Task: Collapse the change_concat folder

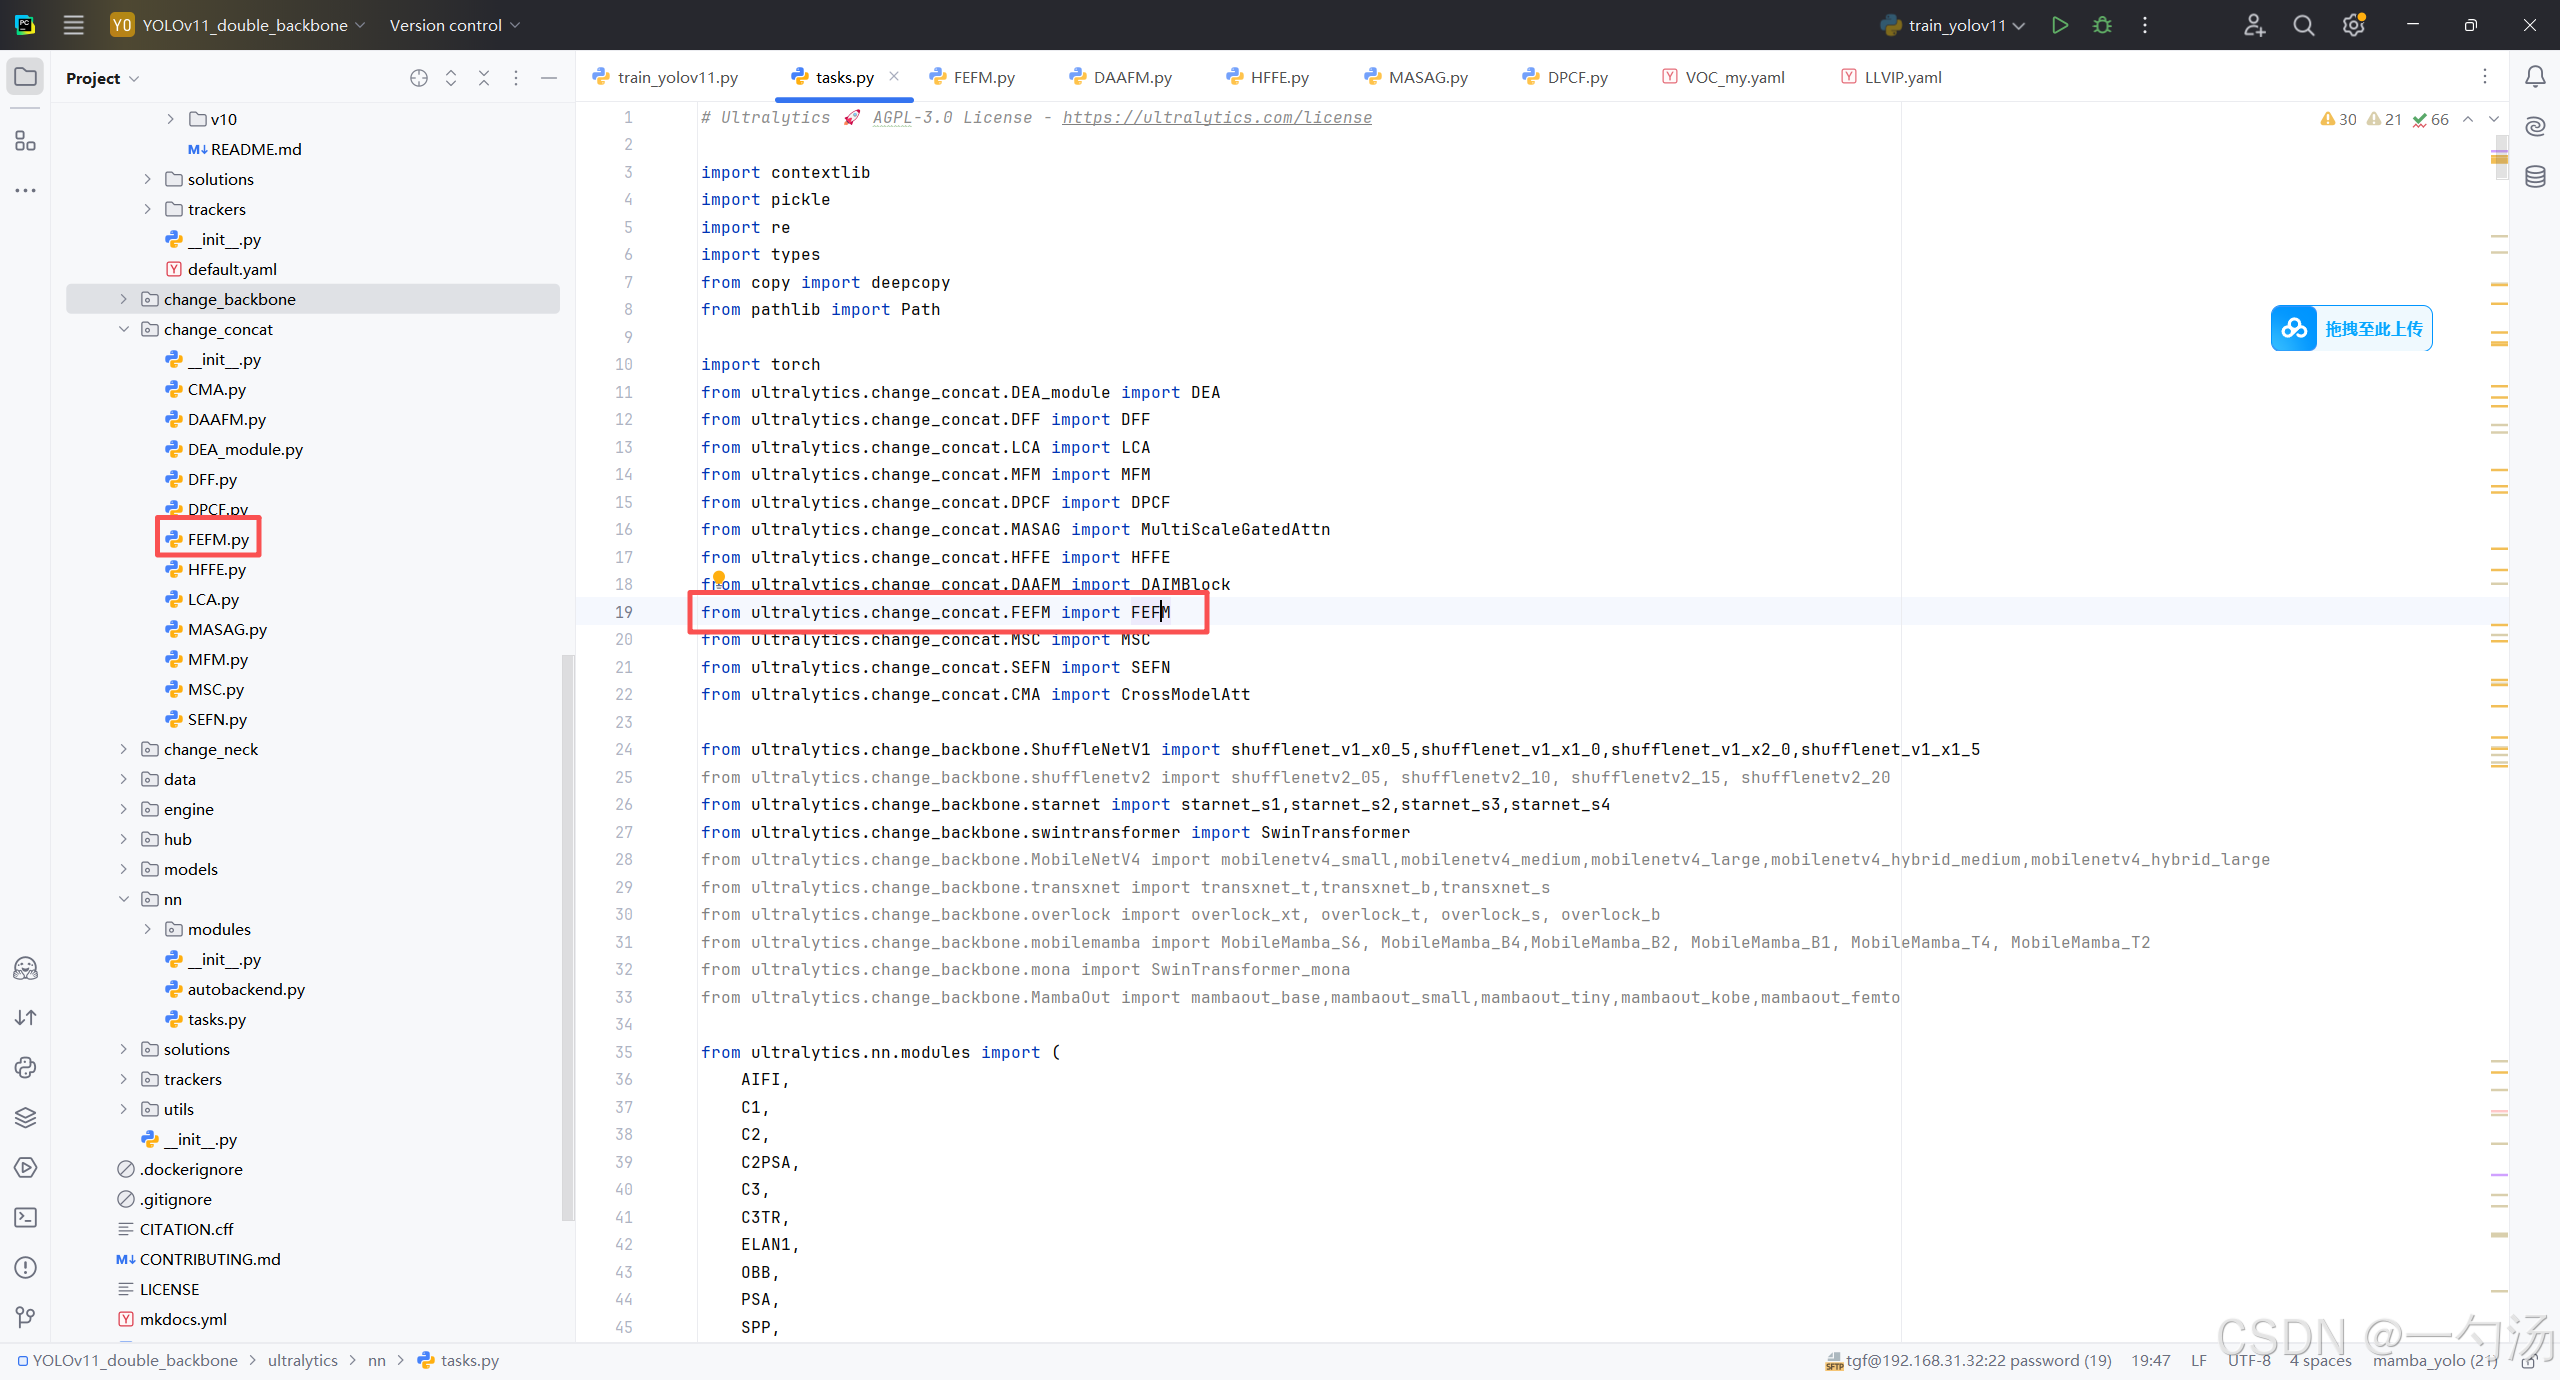Action: pos(124,329)
